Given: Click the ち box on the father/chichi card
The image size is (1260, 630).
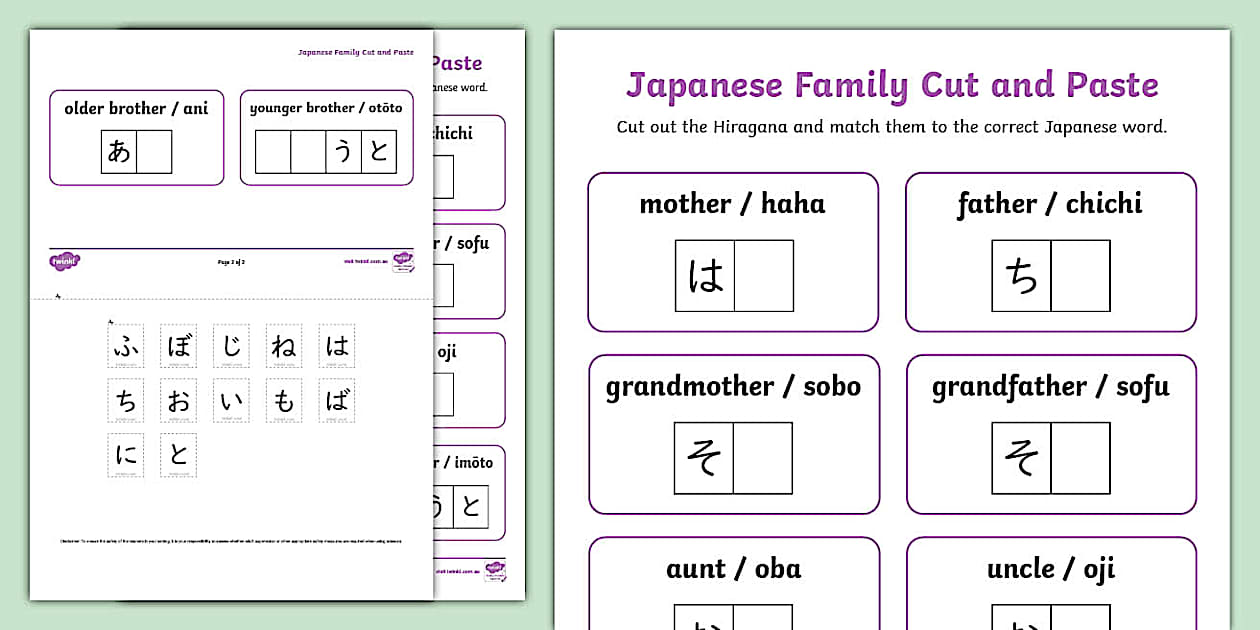Looking at the screenshot, I should point(1023,276).
